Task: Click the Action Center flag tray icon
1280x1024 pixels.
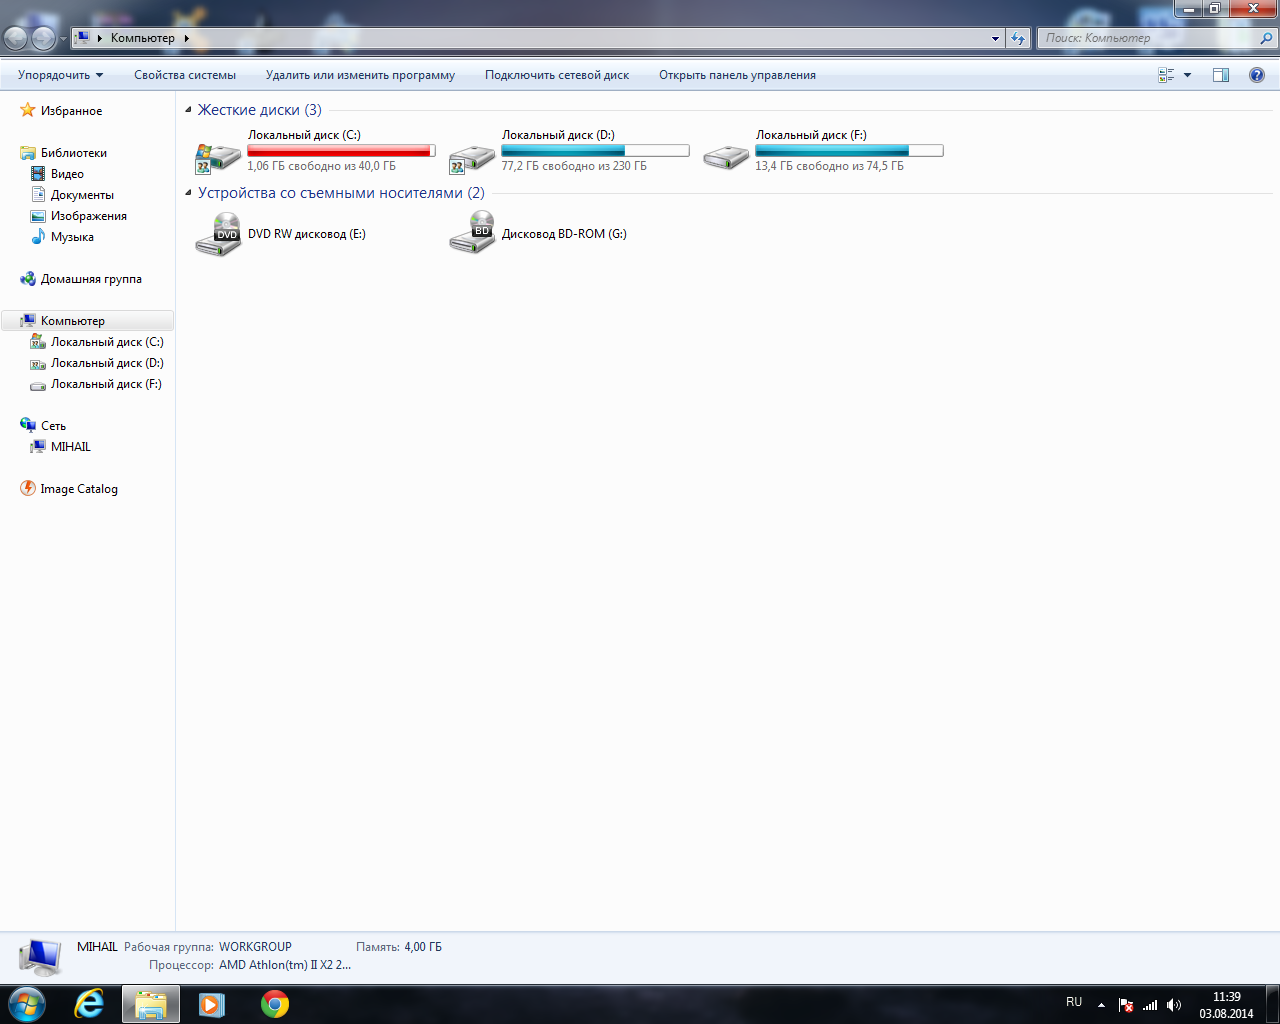Action: (1126, 1005)
